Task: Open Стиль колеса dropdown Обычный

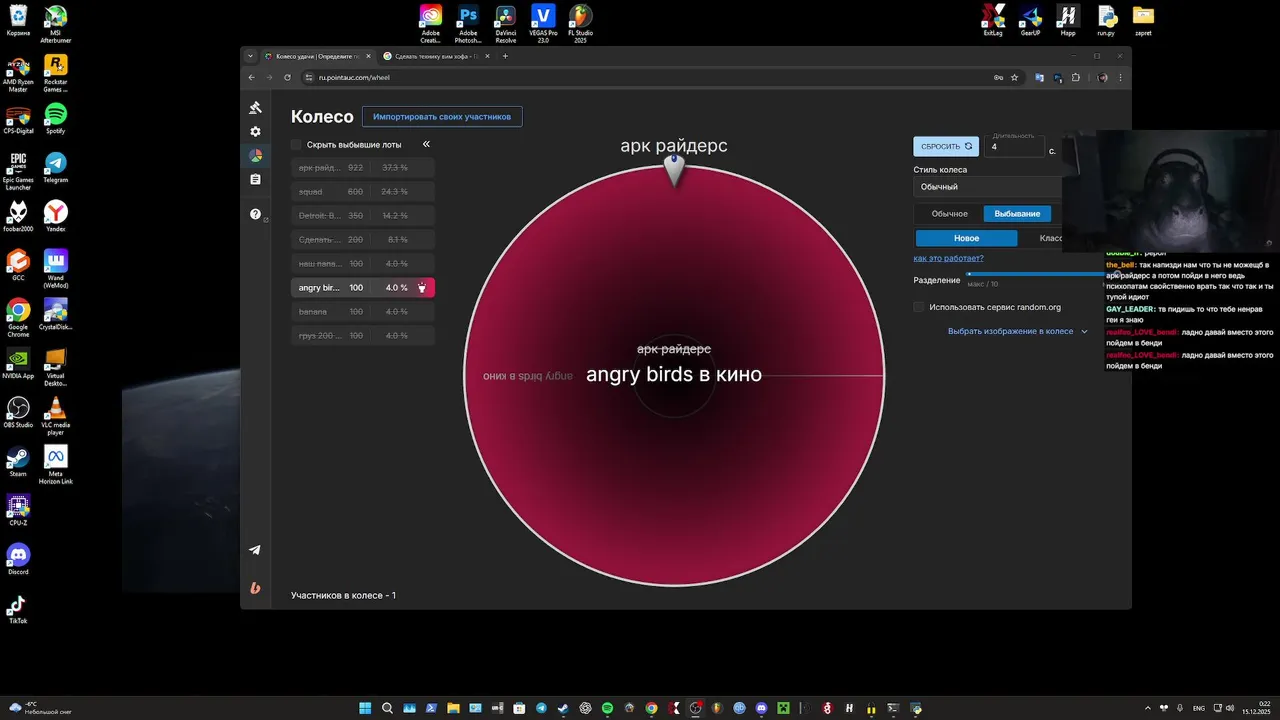Action: 988,187
